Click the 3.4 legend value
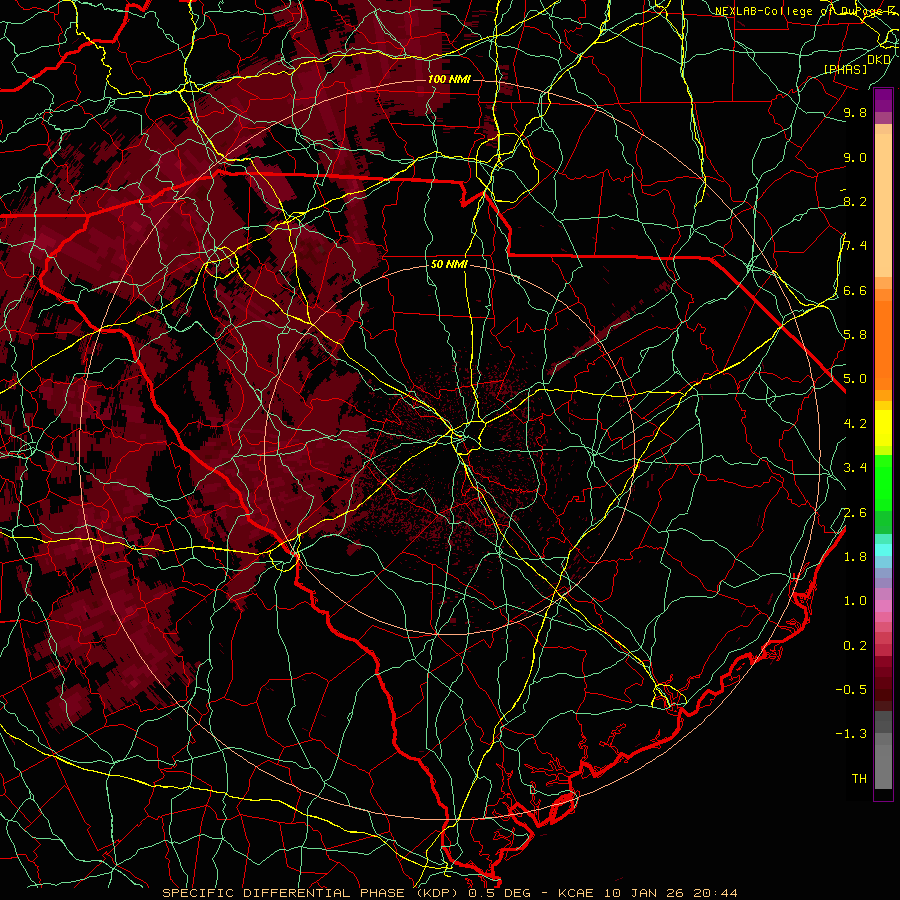This screenshot has width=900, height=900. (x=855, y=468)
